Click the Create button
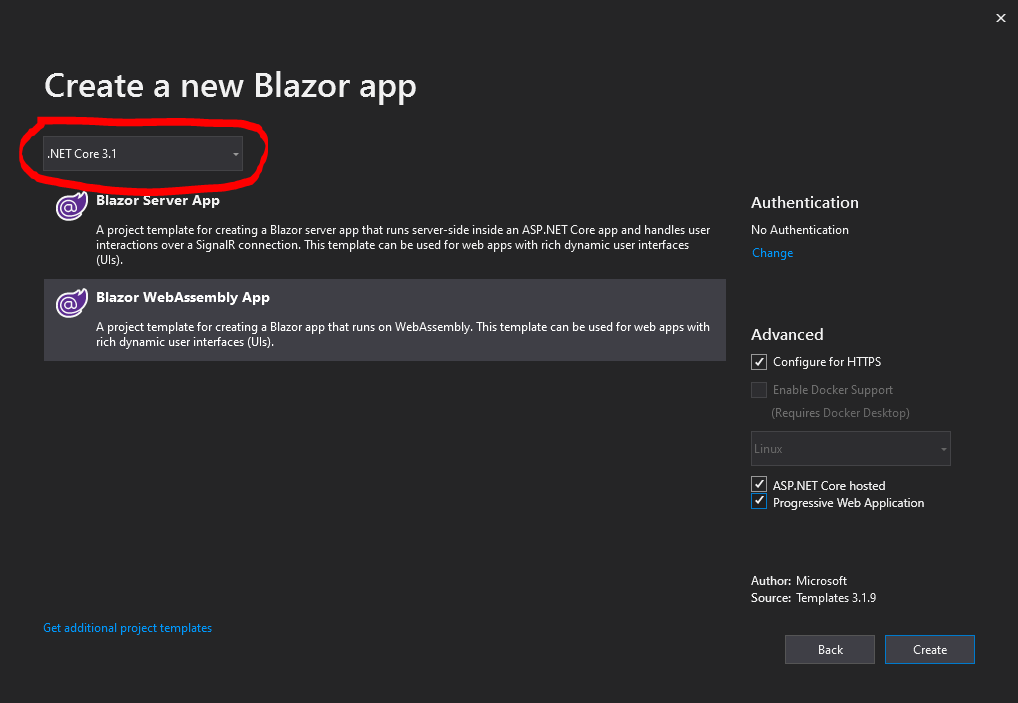1018x703 pixels. [x=930, y=649]
